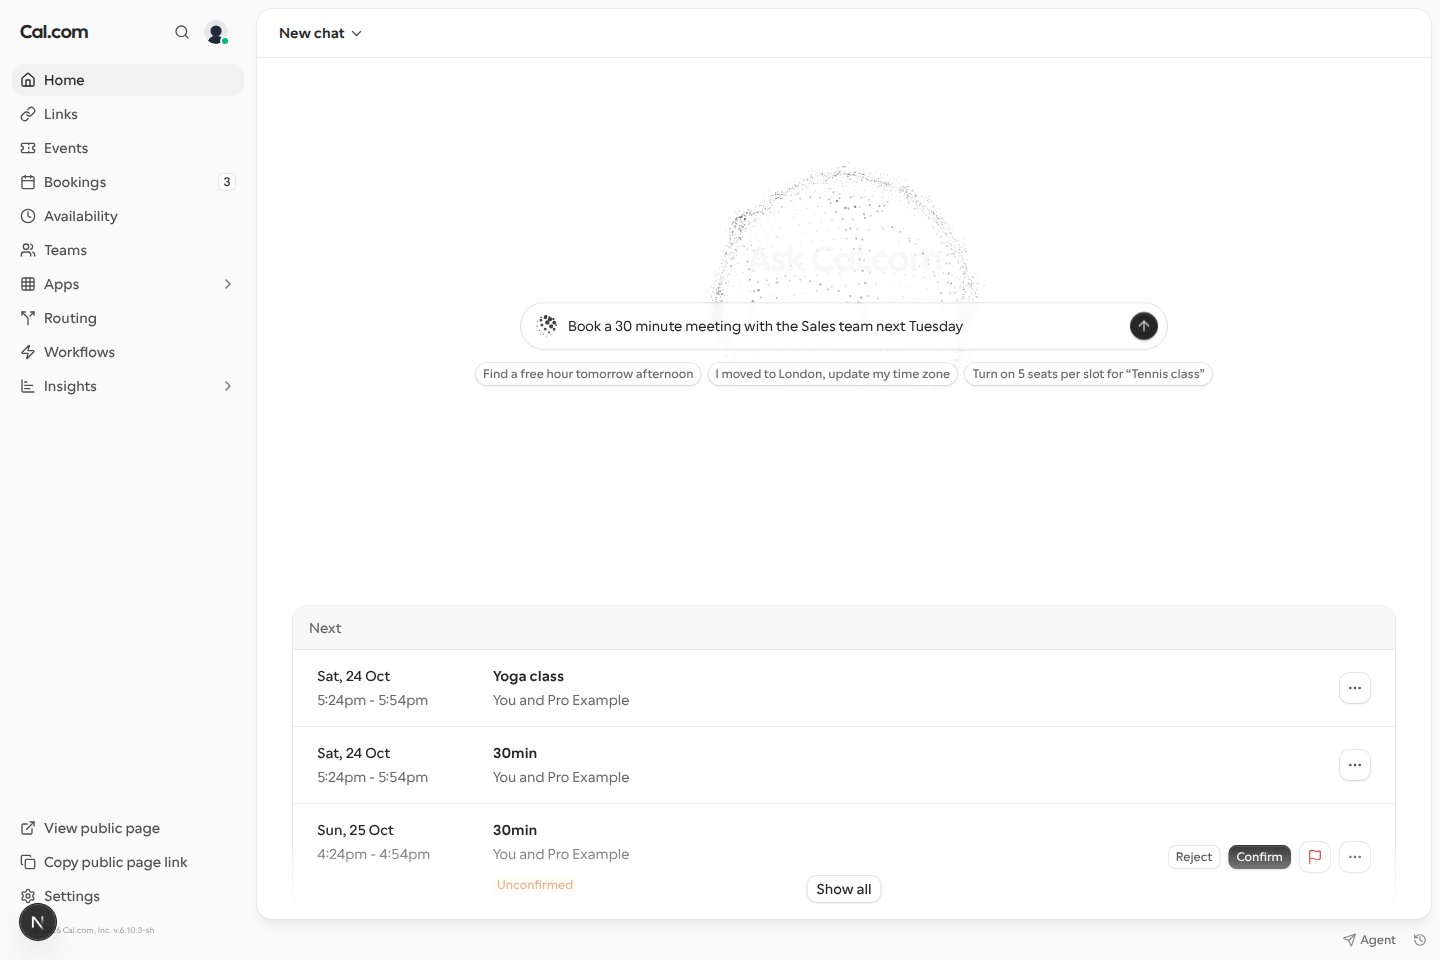Open Teams in the sidebar

(128, 250)
